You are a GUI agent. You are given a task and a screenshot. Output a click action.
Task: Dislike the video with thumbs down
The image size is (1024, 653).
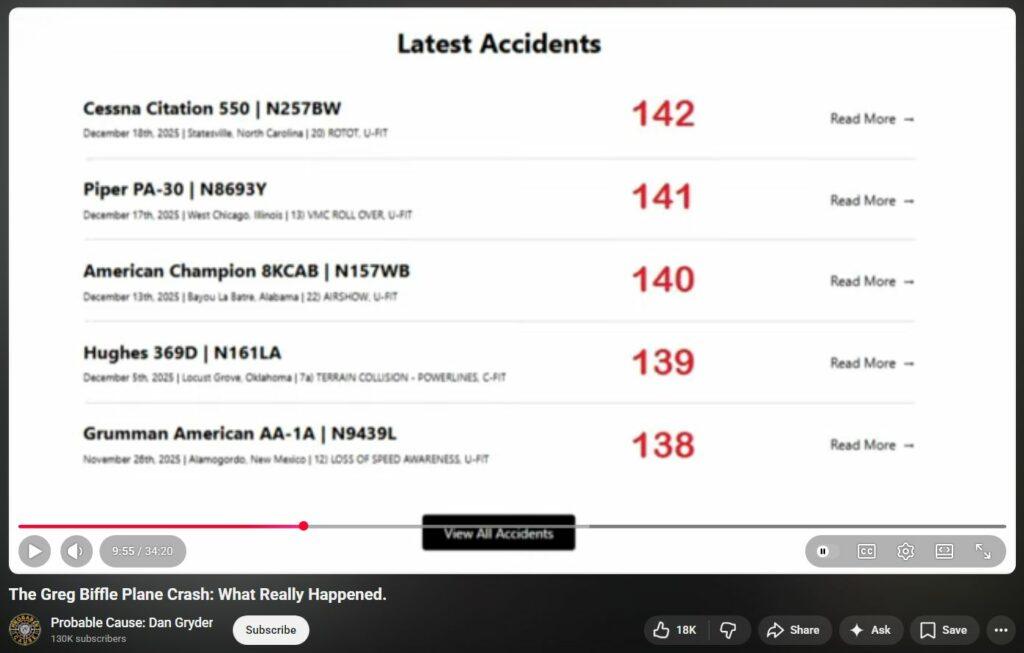tap(728, 630)
